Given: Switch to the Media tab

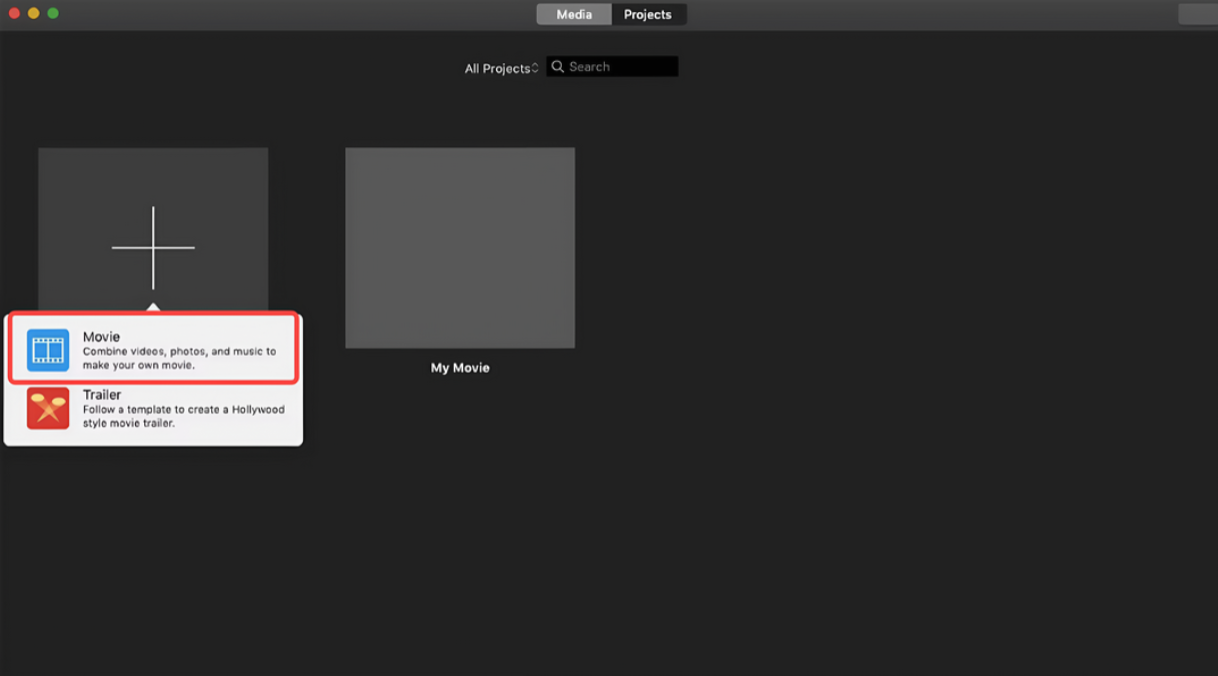Looking at the screenshot, I should click(574, 15).
